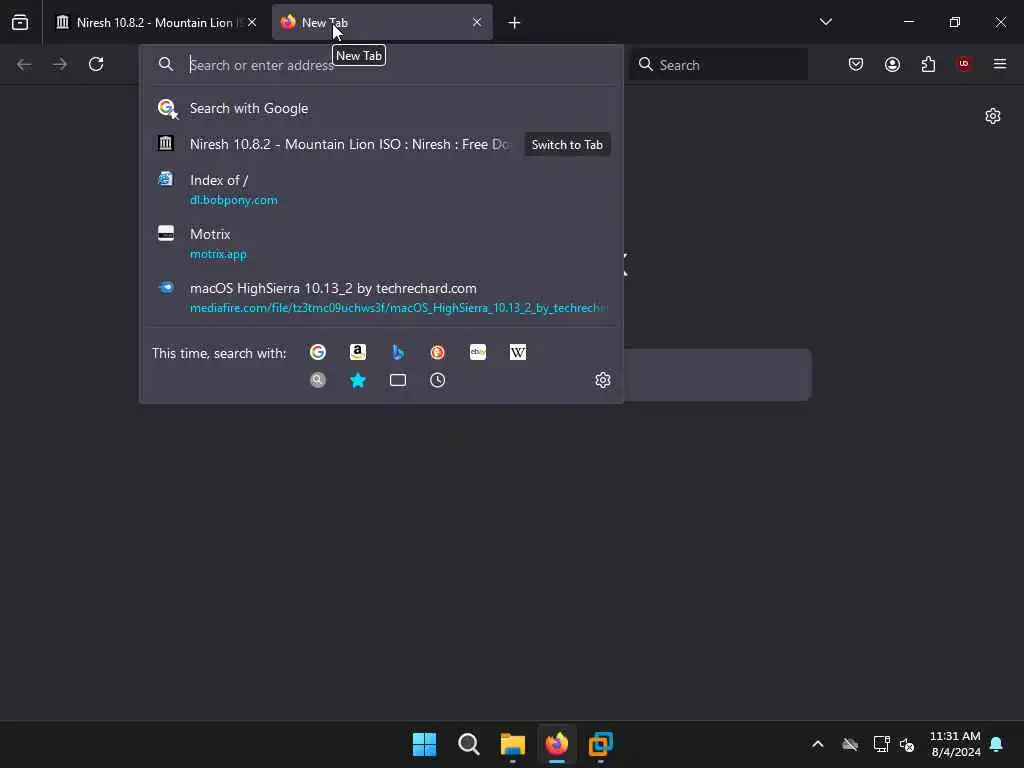Search bookmarks with the star icon
Screen dimensions: 1024x768
(358, 380)
